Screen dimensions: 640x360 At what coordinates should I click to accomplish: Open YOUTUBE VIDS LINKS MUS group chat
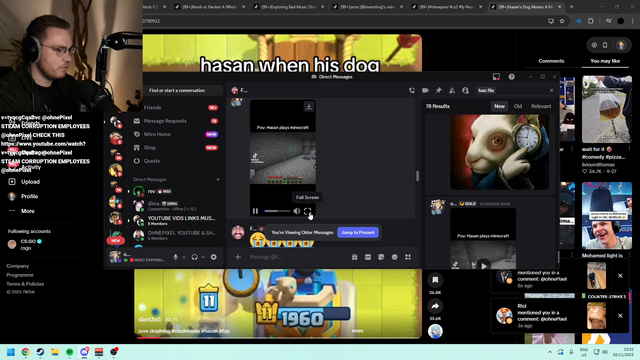coord(176,220)
